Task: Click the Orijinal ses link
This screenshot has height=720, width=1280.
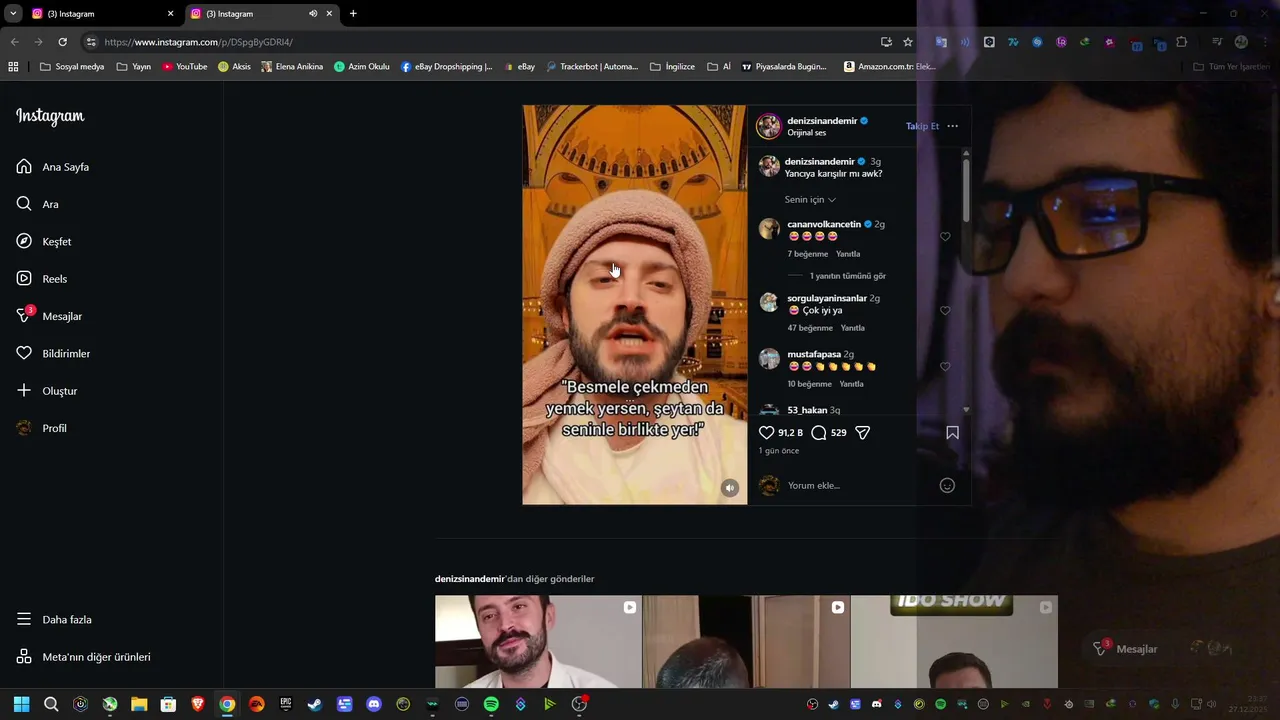Action: (807, 133)
